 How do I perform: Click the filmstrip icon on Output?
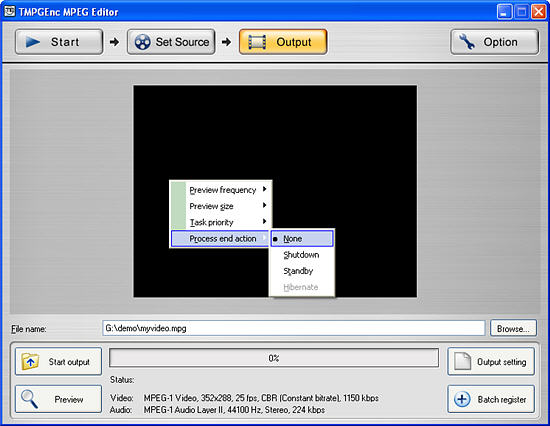[x=257, y=42]
